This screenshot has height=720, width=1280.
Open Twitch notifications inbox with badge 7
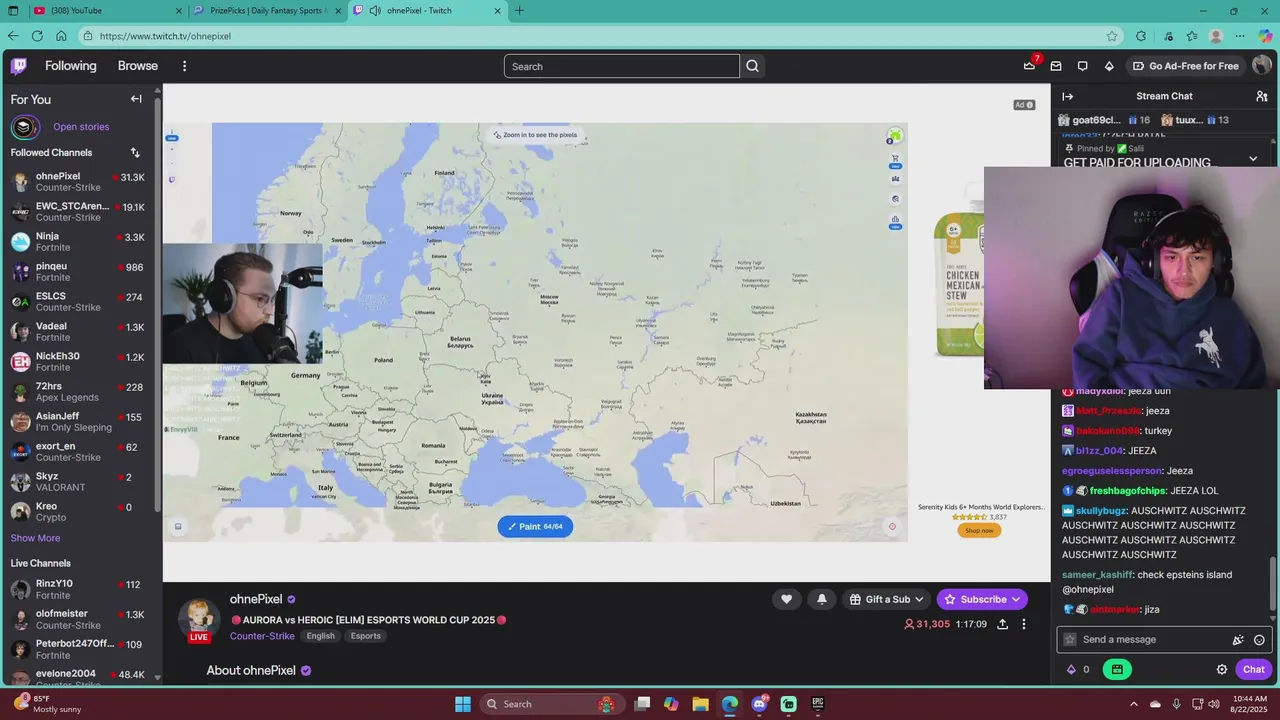(x=1029, y=66)
